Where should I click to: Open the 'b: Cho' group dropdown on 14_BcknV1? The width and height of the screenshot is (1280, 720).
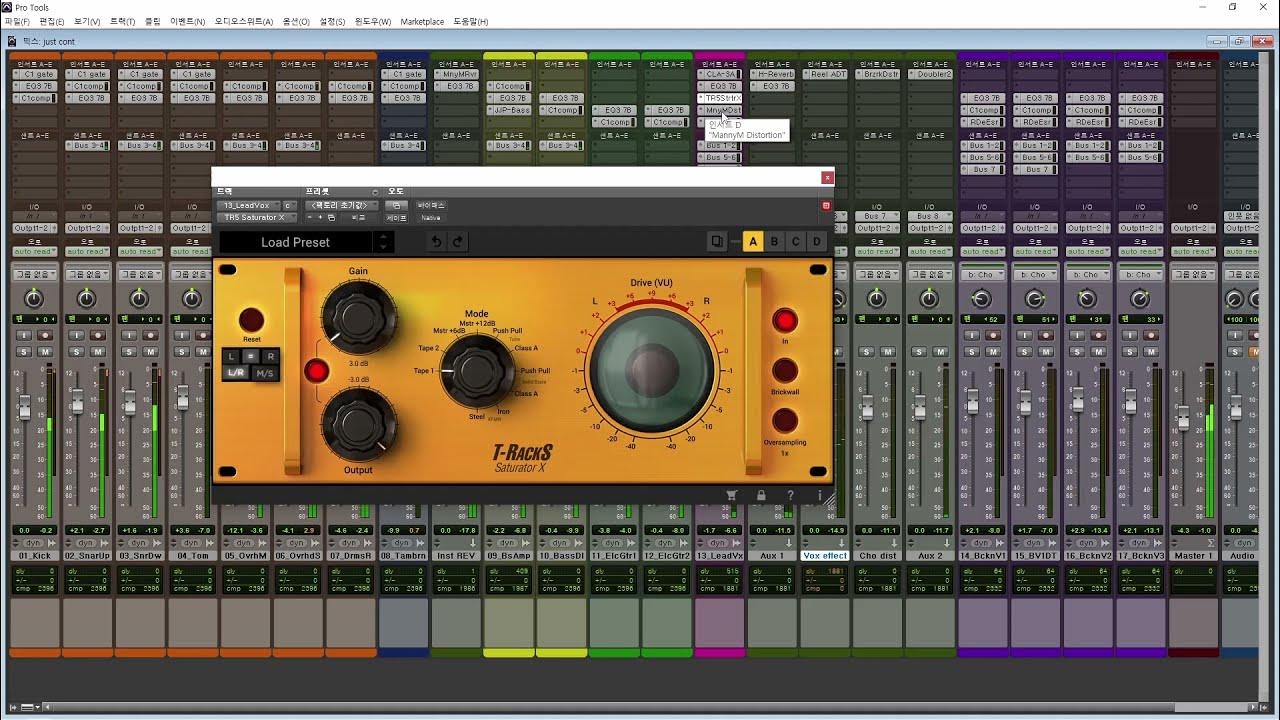(x=981, y=274)
